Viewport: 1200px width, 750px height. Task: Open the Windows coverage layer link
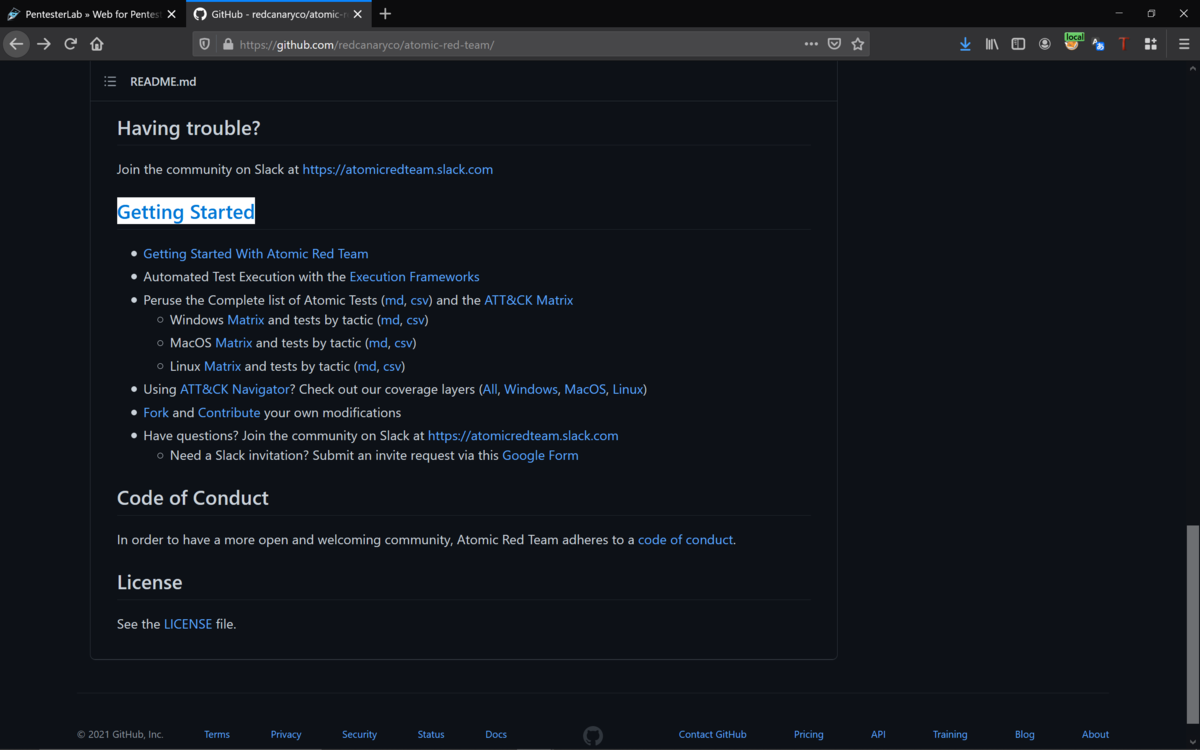click(531, 389)
